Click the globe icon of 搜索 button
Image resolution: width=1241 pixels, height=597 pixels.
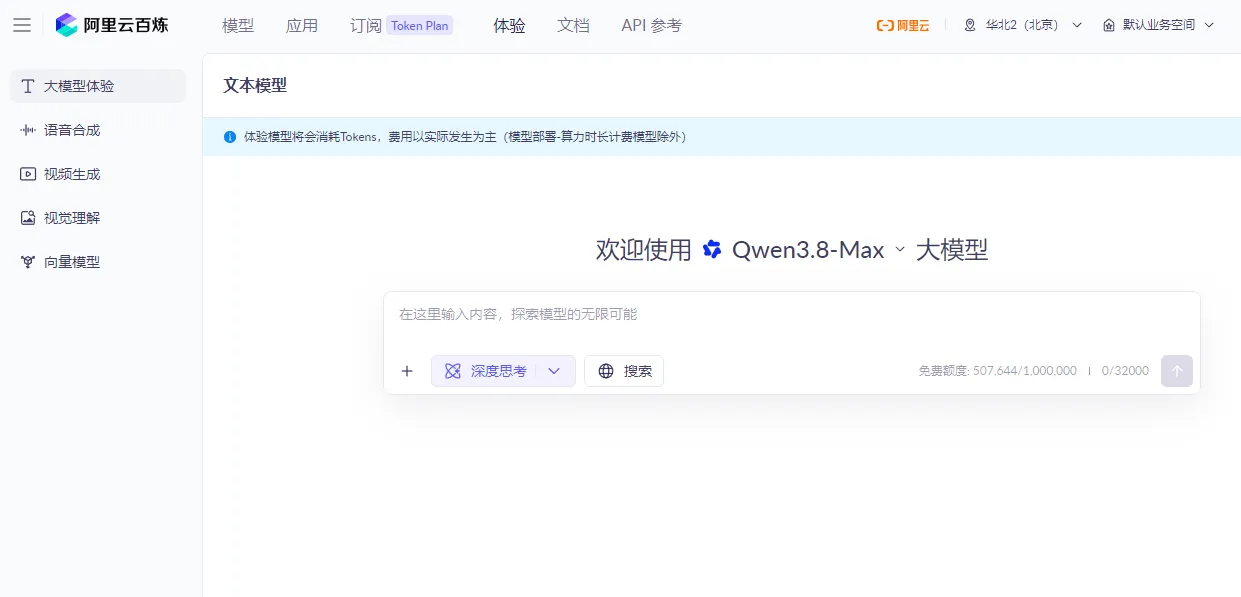pyautogui.click(x=606, y=371)
